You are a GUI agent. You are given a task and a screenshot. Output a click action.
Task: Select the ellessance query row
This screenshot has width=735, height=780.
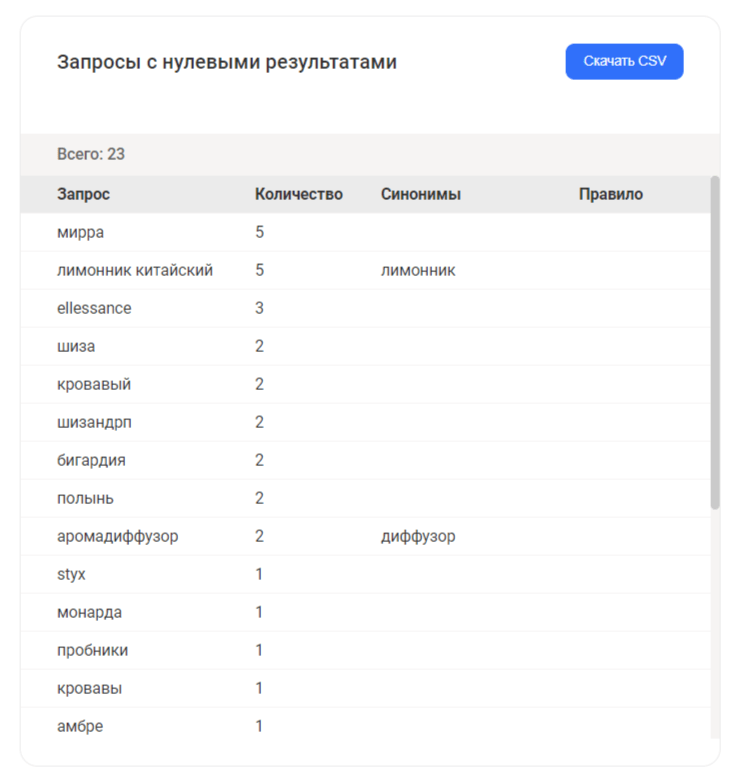tap(366, 308)
